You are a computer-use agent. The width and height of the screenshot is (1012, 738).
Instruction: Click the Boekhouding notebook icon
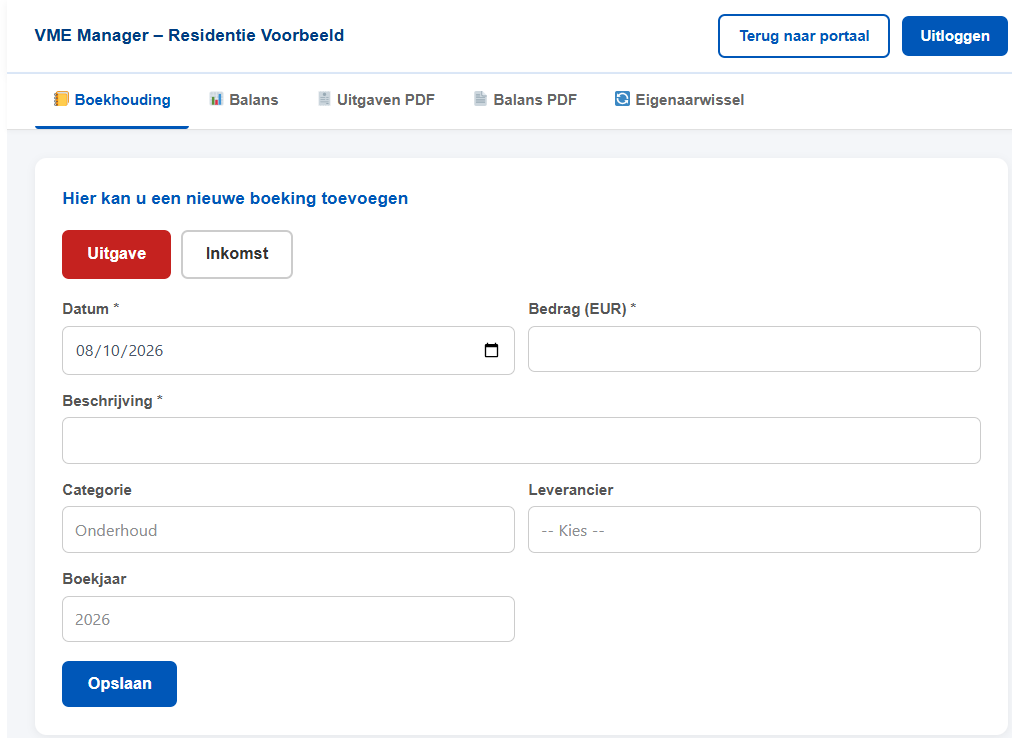click(x=61, y=99)
